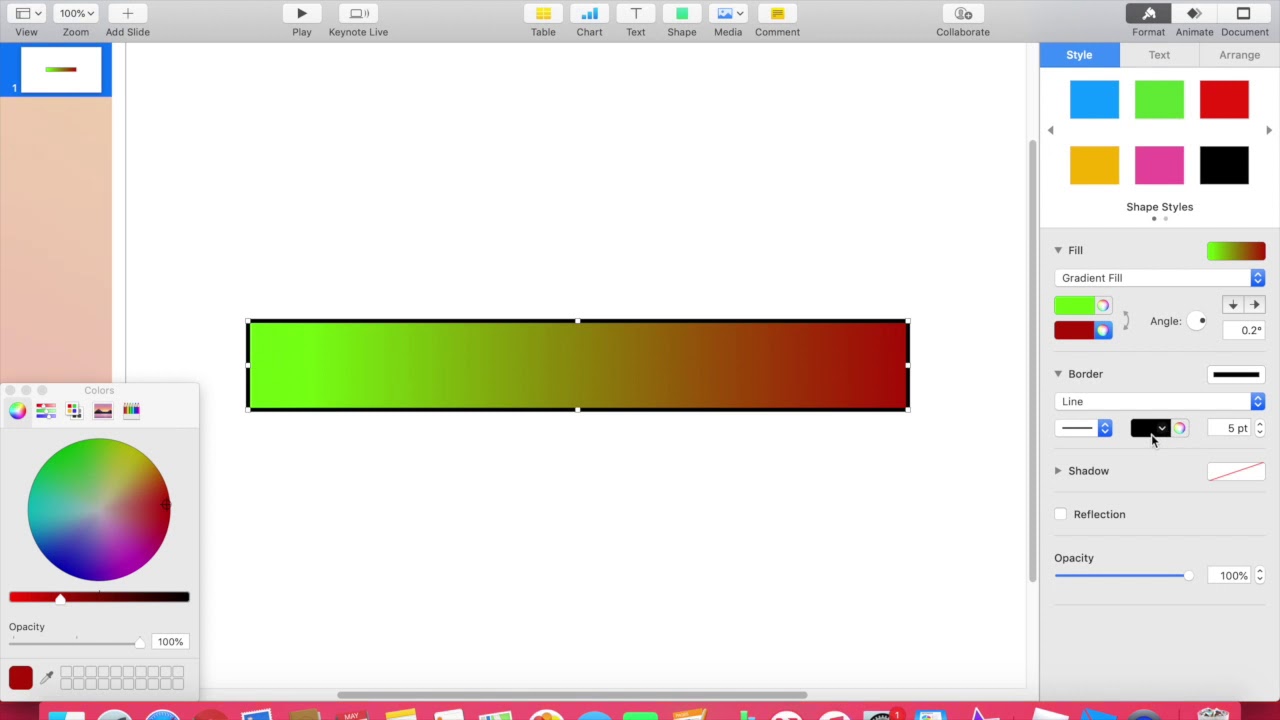Image resolution: width=1280 pixels, height=720 pixels.
Task: Select slide 1 thumbnail
Action: 61,69
